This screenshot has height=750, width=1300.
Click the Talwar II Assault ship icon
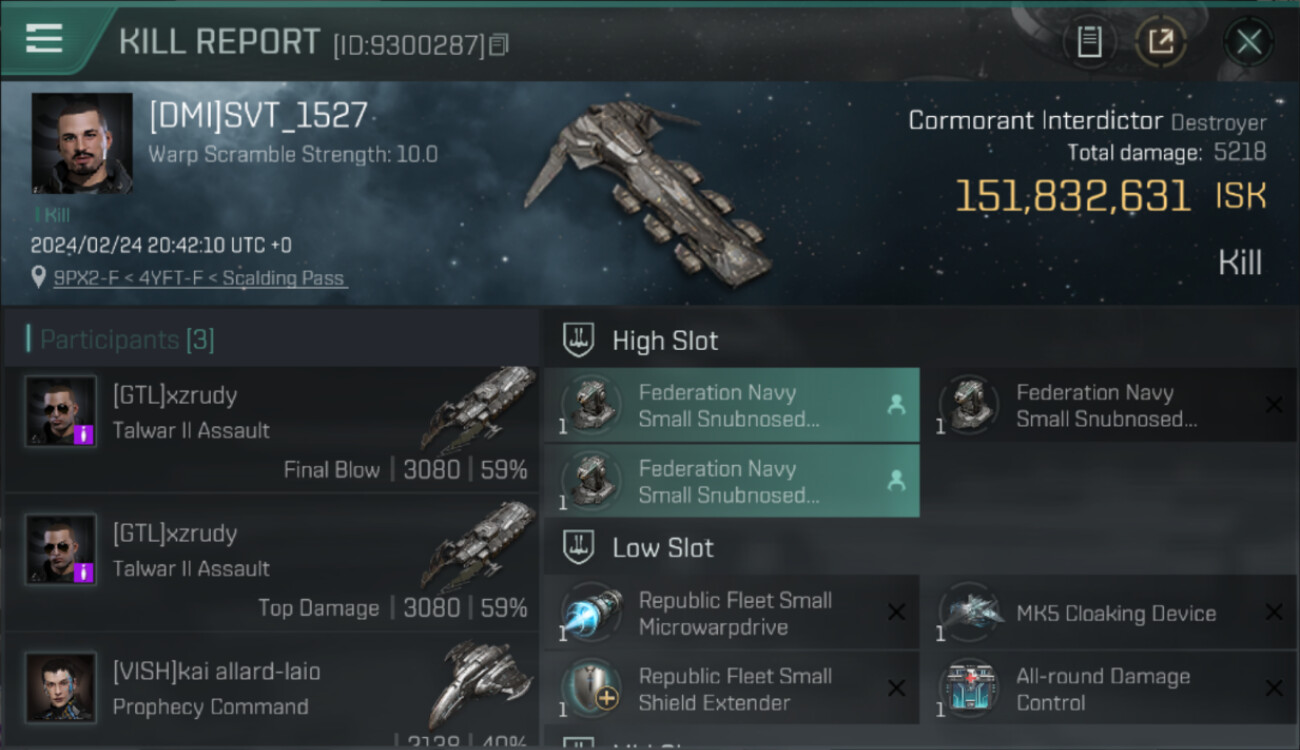coord(478,407)
